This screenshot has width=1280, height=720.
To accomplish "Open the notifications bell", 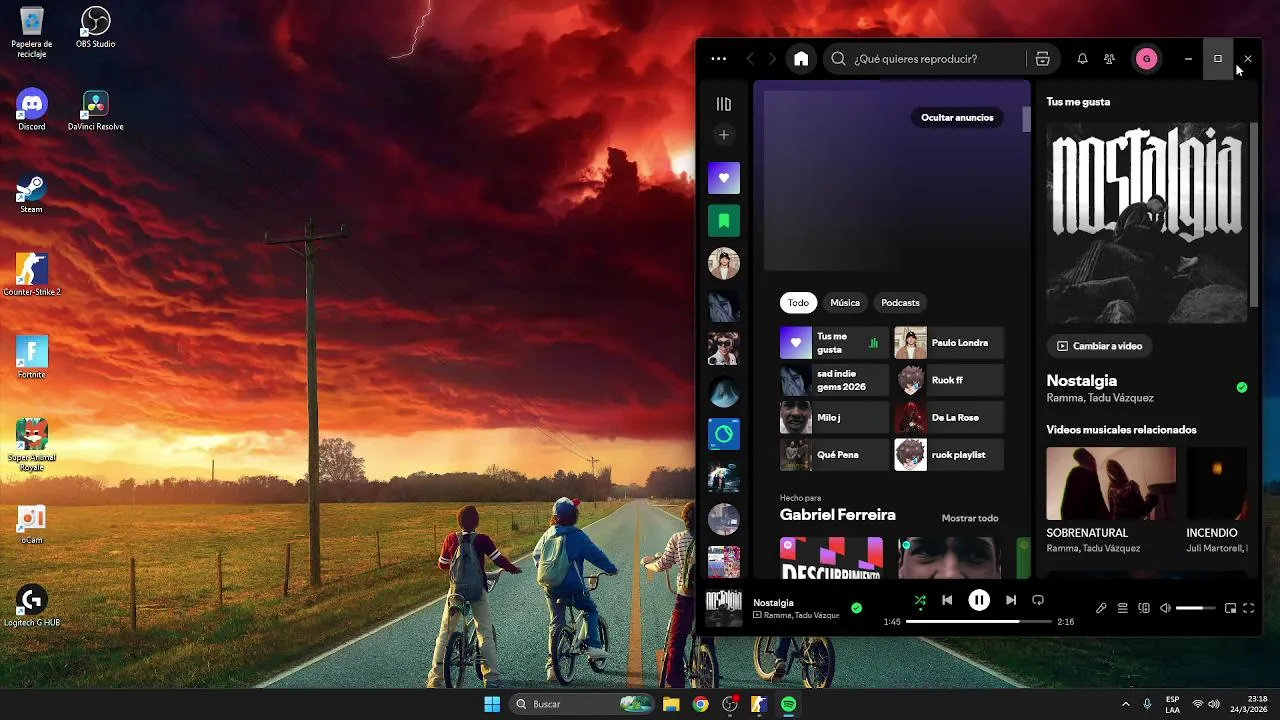I will coord(1082,59).
